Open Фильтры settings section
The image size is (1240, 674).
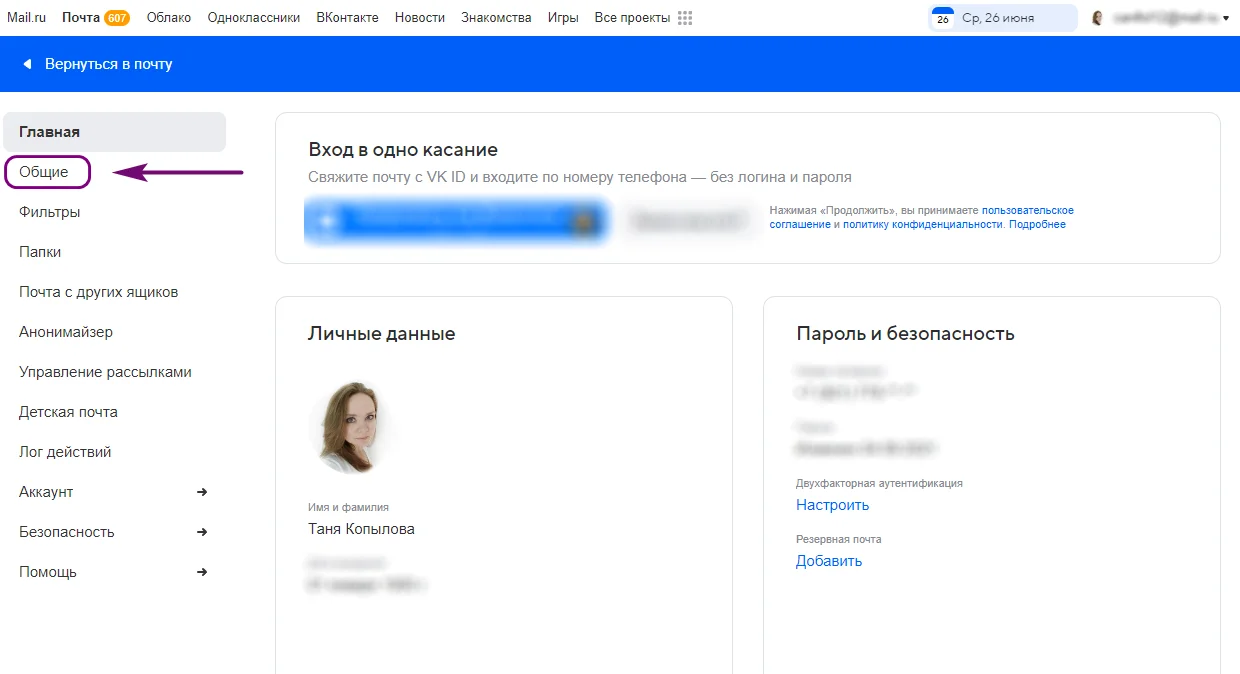tap(50, 212)
